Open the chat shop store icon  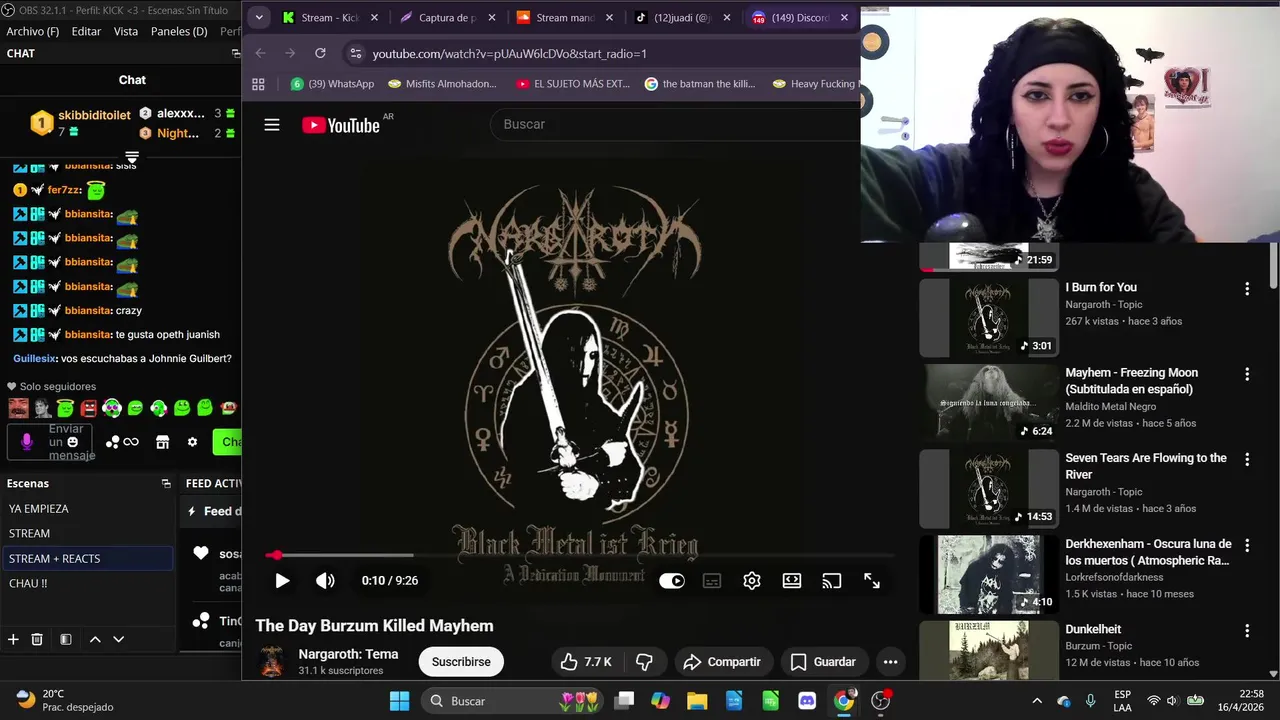163,442
